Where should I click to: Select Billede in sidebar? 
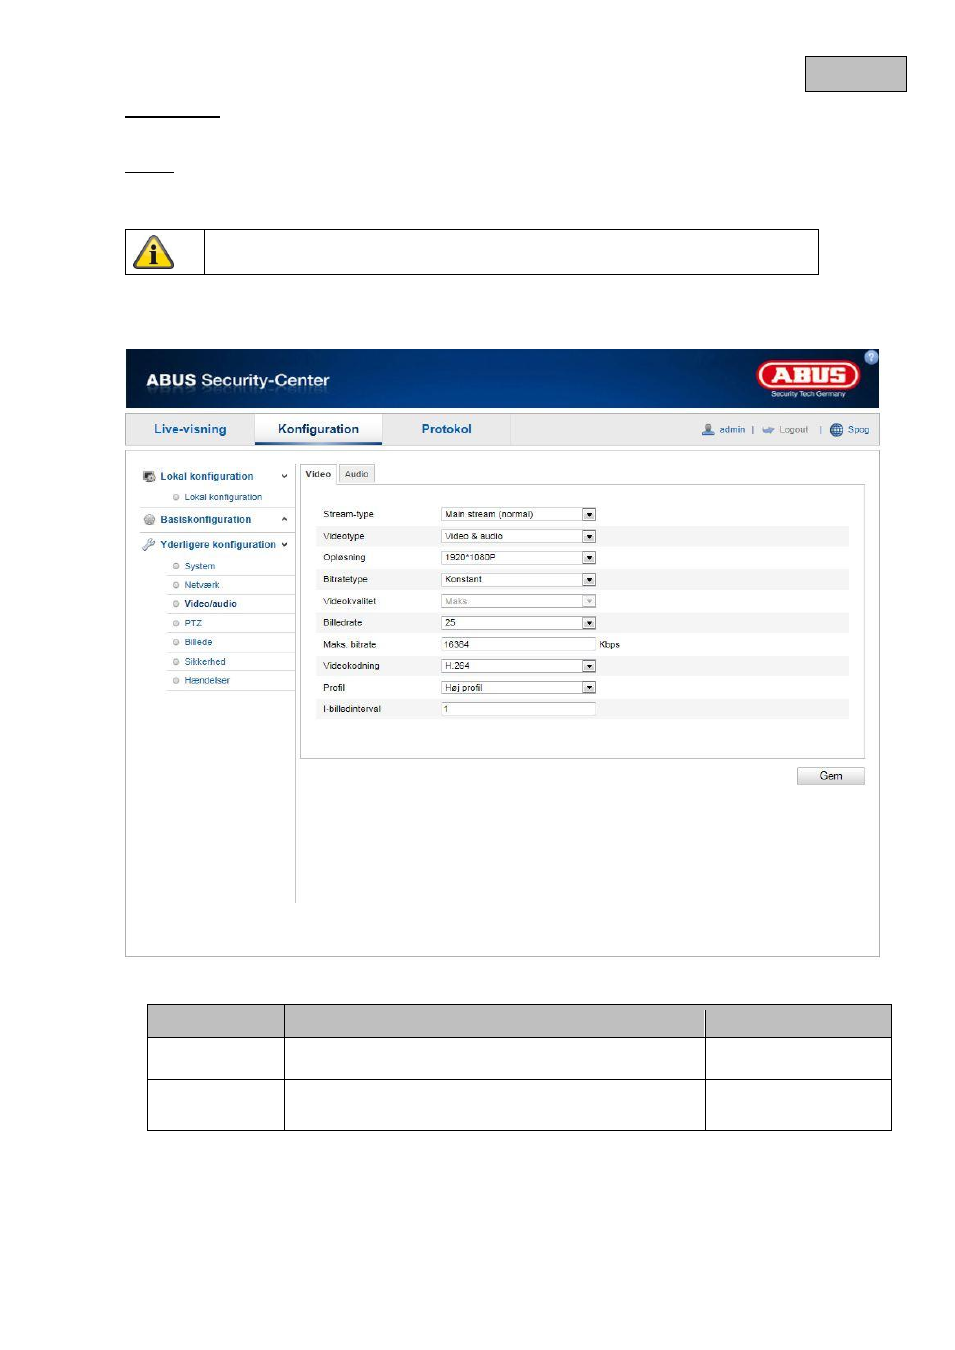click(x=198, y=642)
